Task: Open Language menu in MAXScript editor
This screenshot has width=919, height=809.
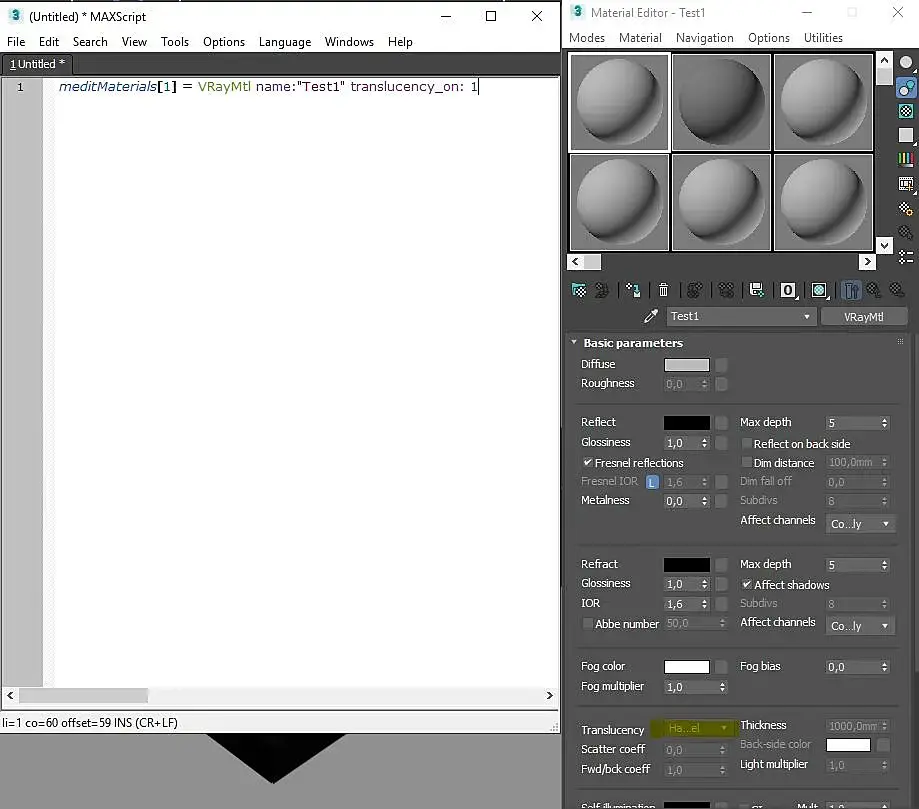Action: (285, 42)
